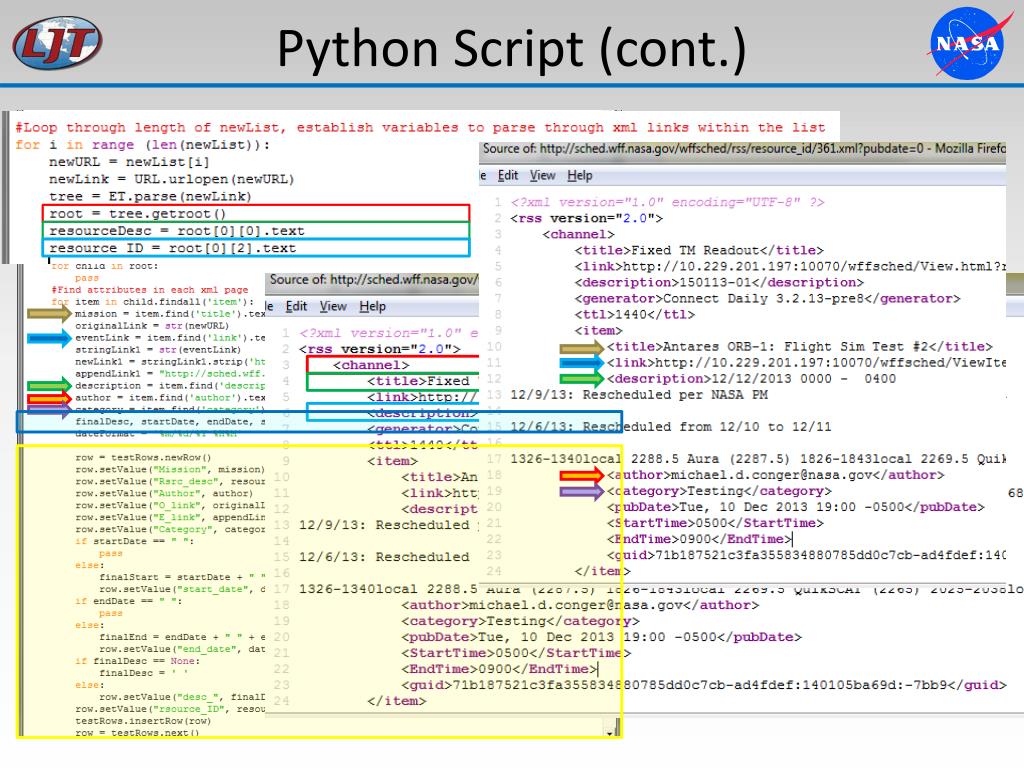Viewport: 1024px width, 768px height.
Task: Click the LJT logo in the slide header
Action: click(x=58, y=42)
